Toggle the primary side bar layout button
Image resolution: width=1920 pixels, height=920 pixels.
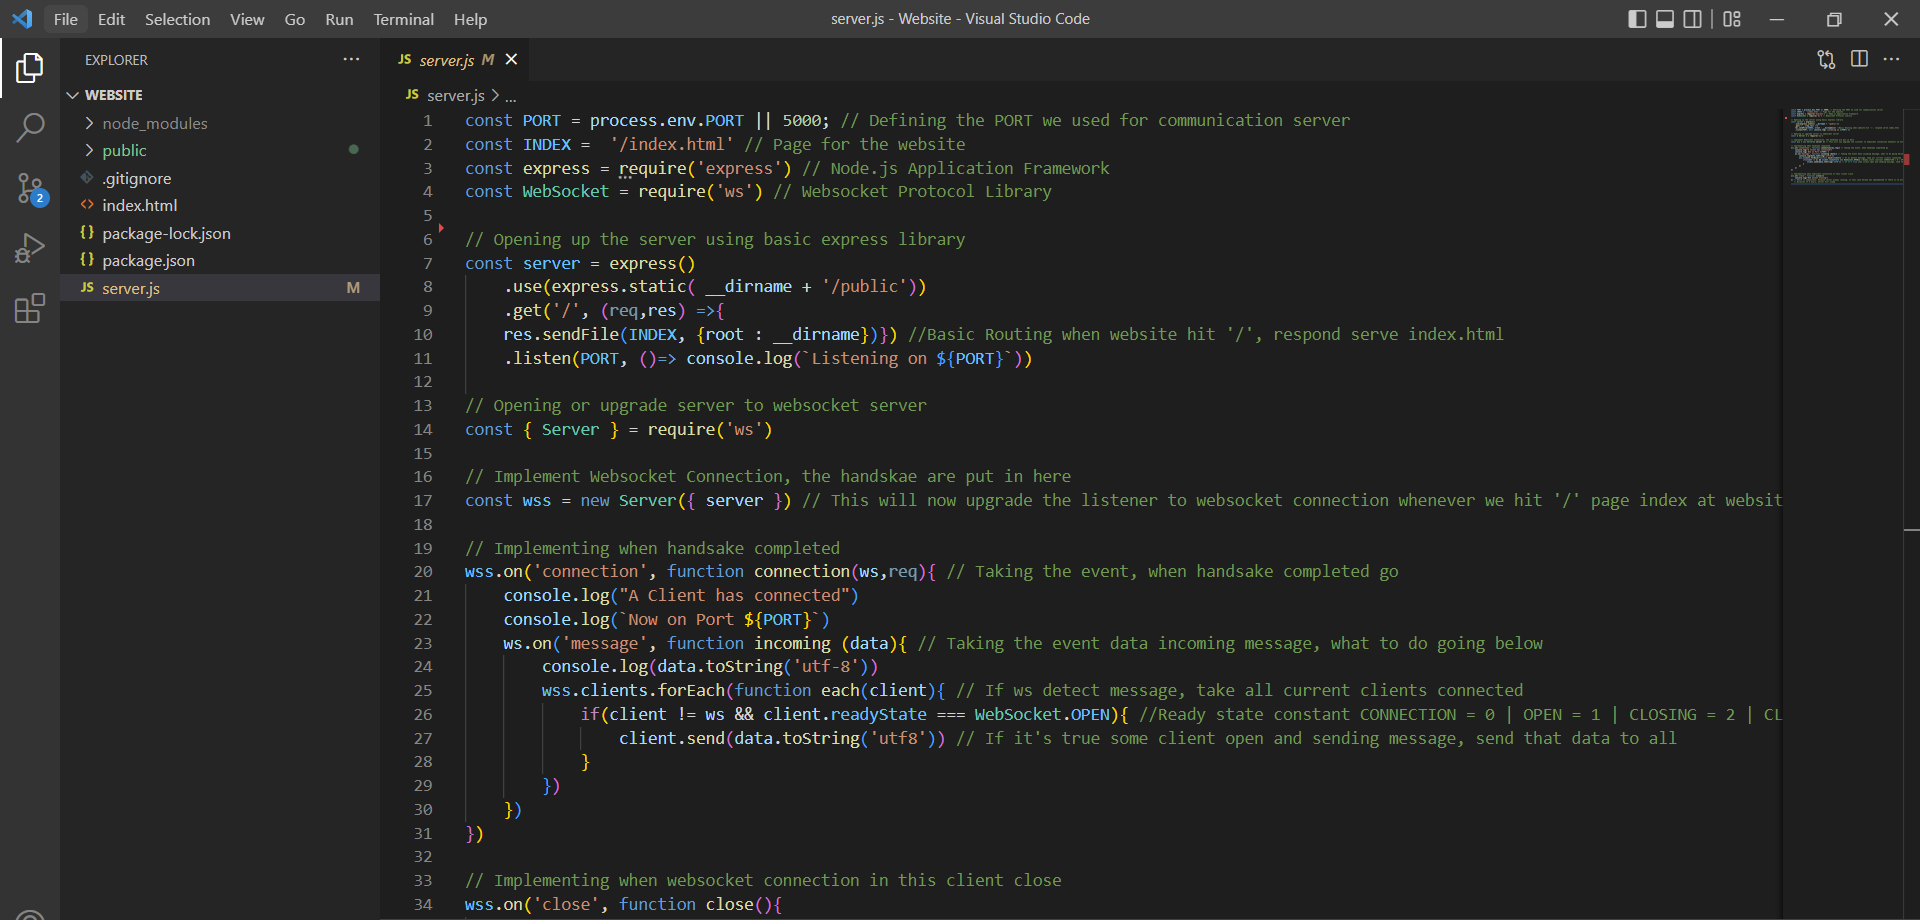click(1637, 19)
